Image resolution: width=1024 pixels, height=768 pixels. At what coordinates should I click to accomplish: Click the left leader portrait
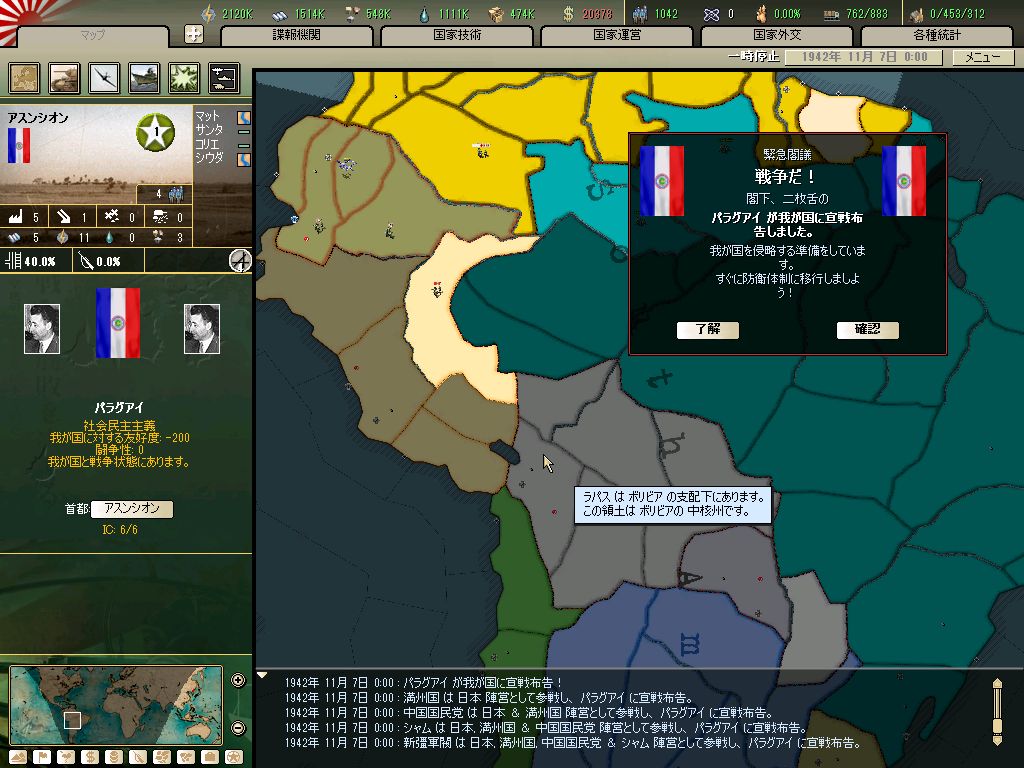pos(42,328)
